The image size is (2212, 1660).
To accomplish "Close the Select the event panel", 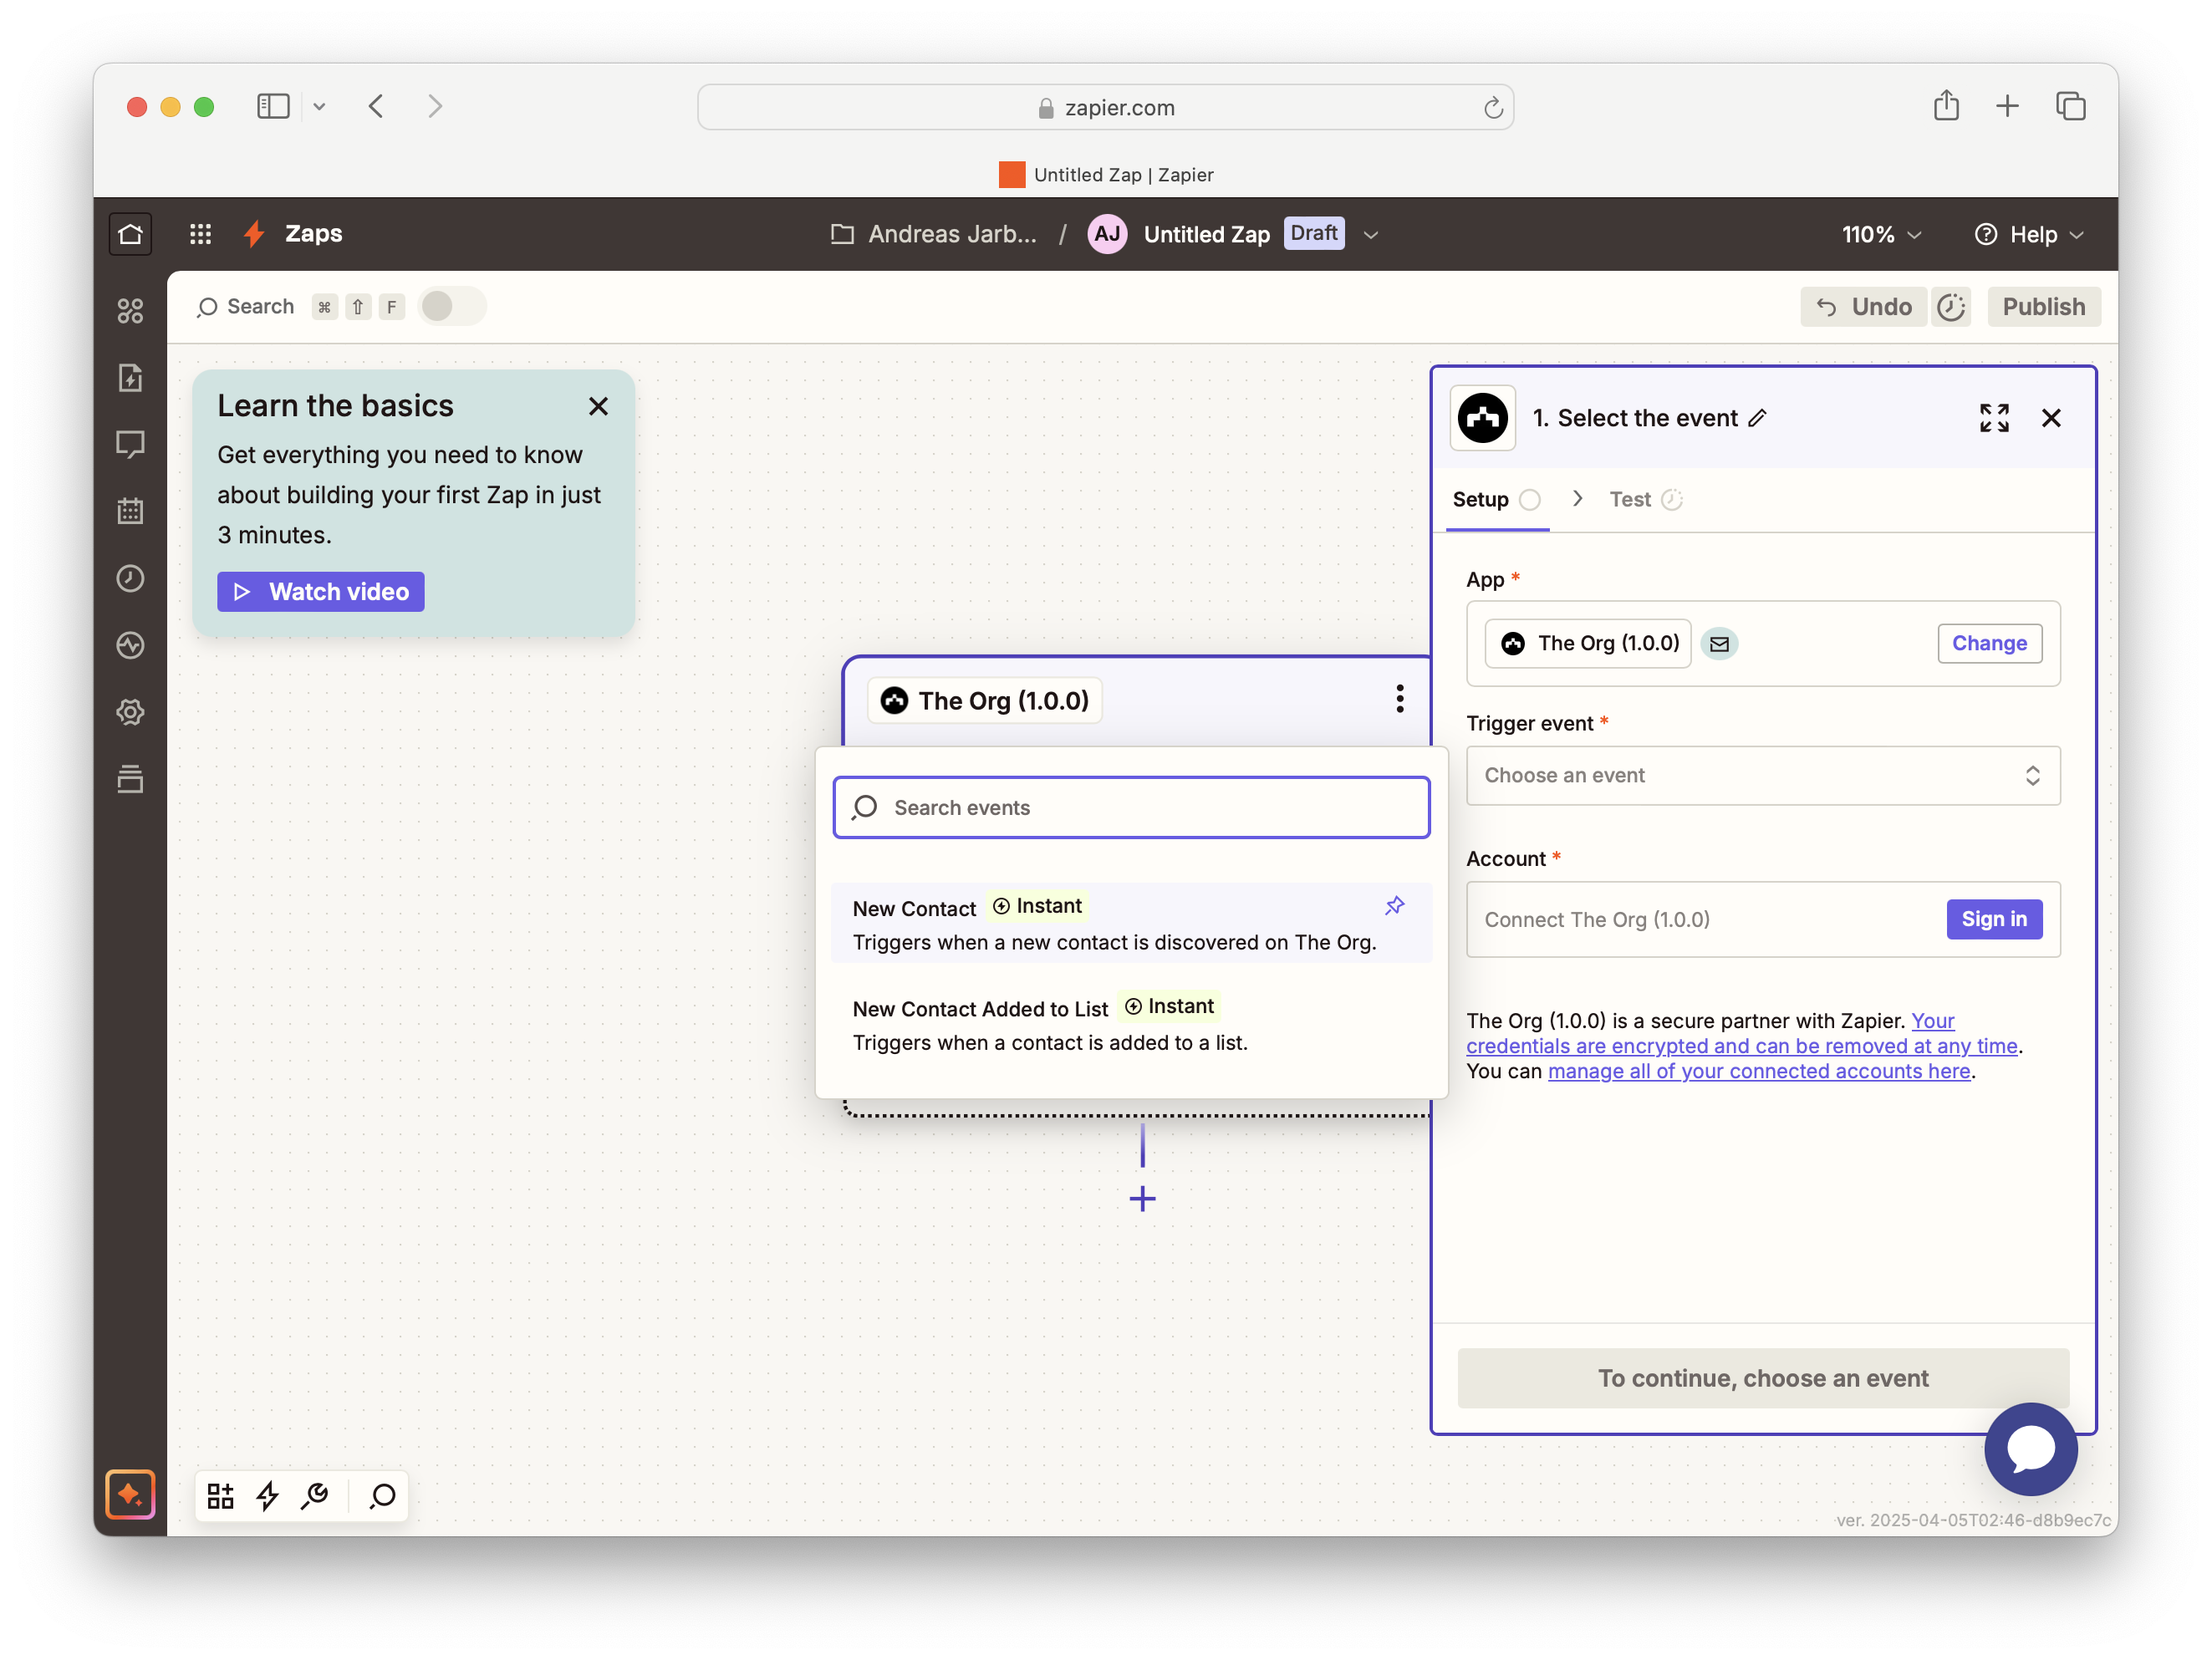I will pyautogui.click(x=2051, y=418).
